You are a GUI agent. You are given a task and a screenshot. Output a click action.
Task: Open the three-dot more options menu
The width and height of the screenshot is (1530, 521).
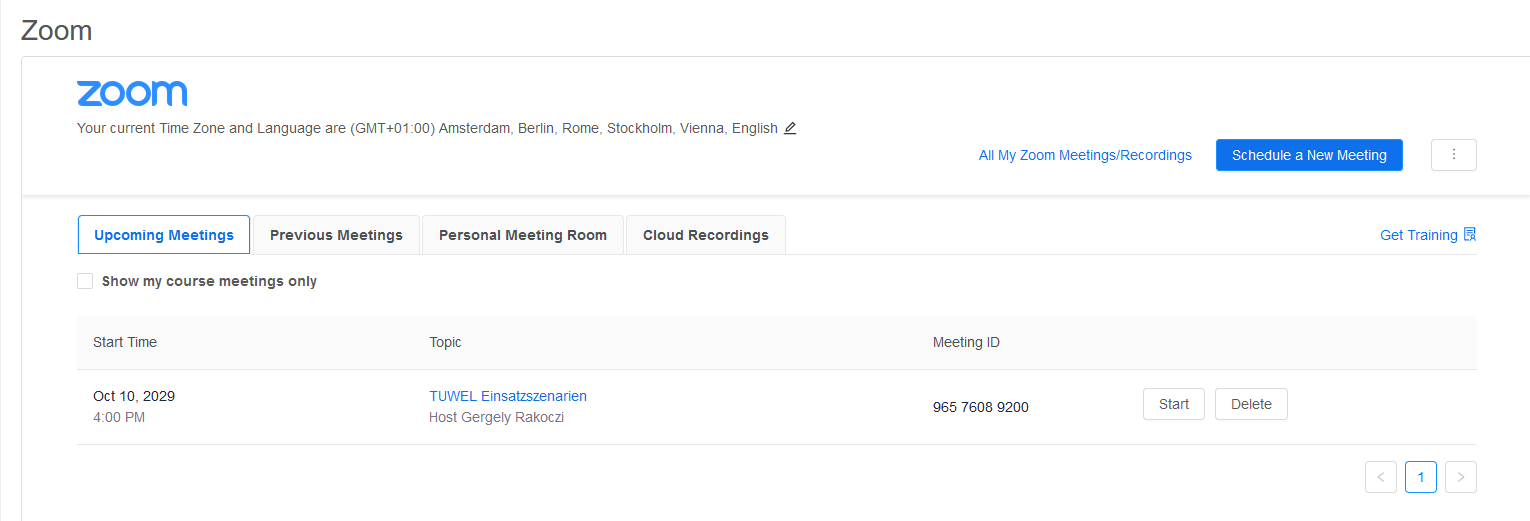pyautogui.click(x=1454, y=155)
